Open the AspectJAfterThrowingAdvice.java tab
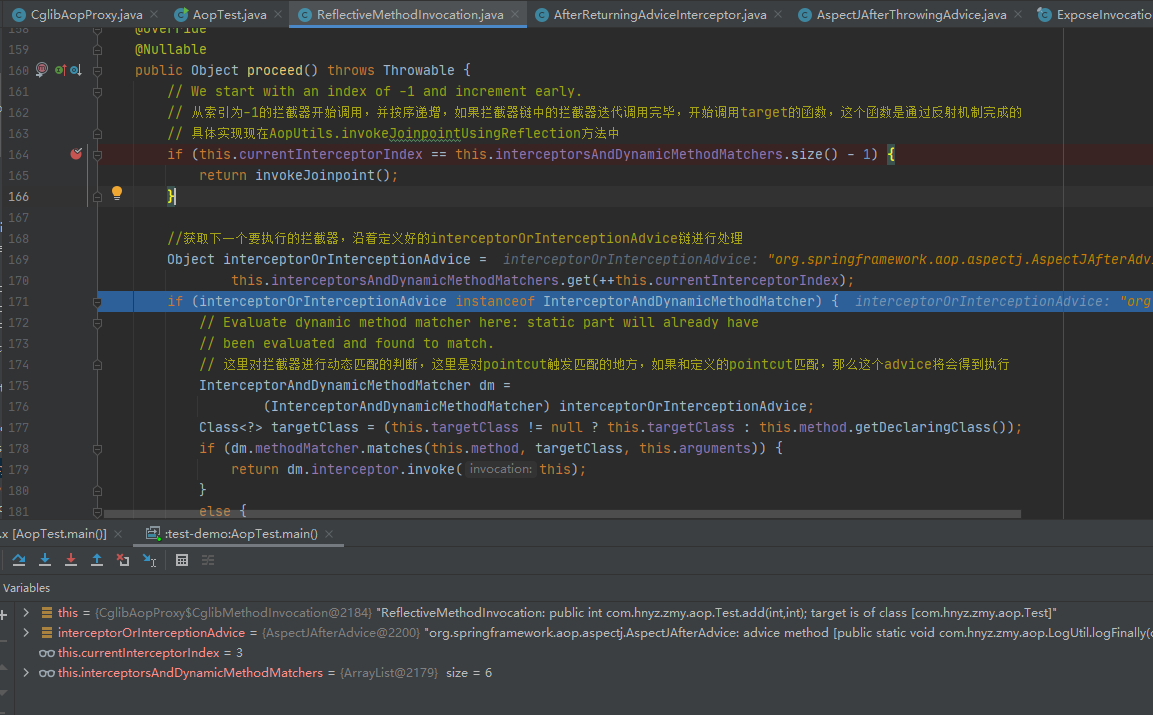The height and width of the screenshot is (715, 1153). (x=911, y=15)
